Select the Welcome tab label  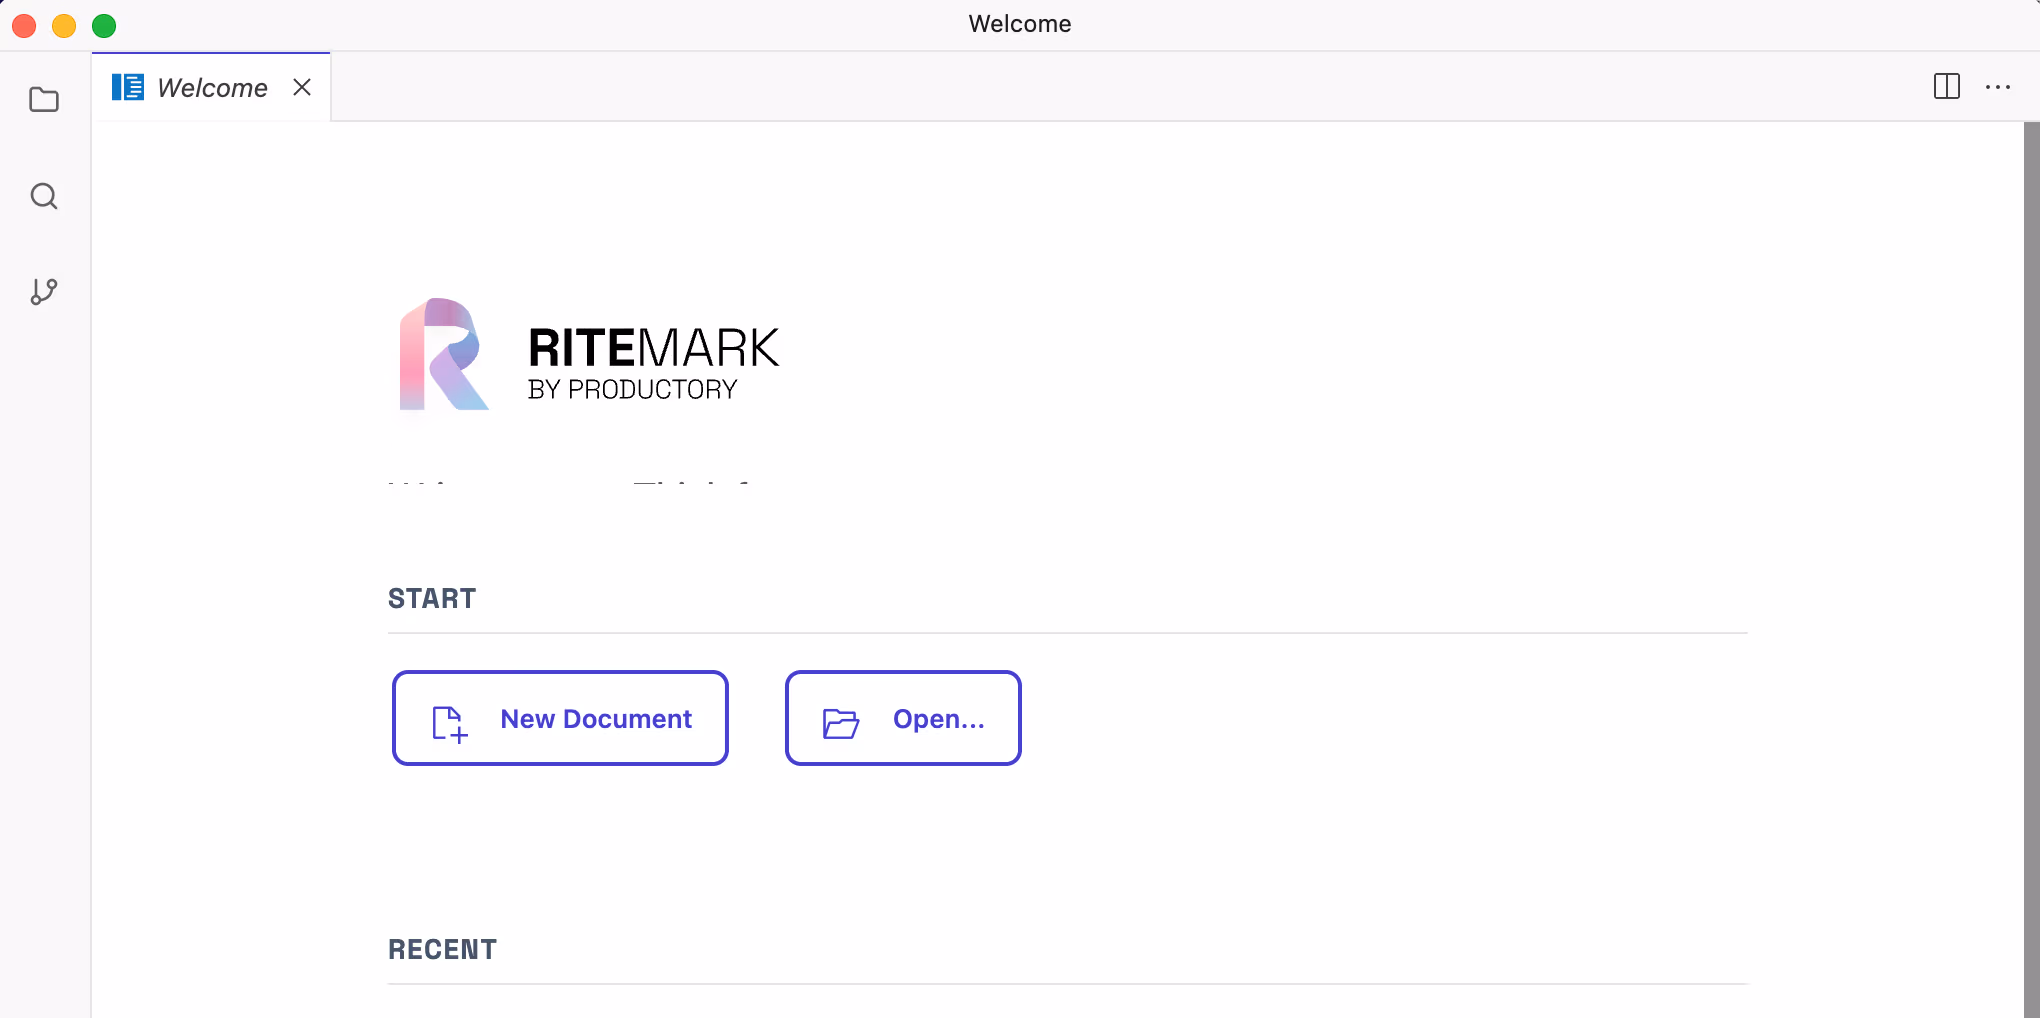point(212,88)
